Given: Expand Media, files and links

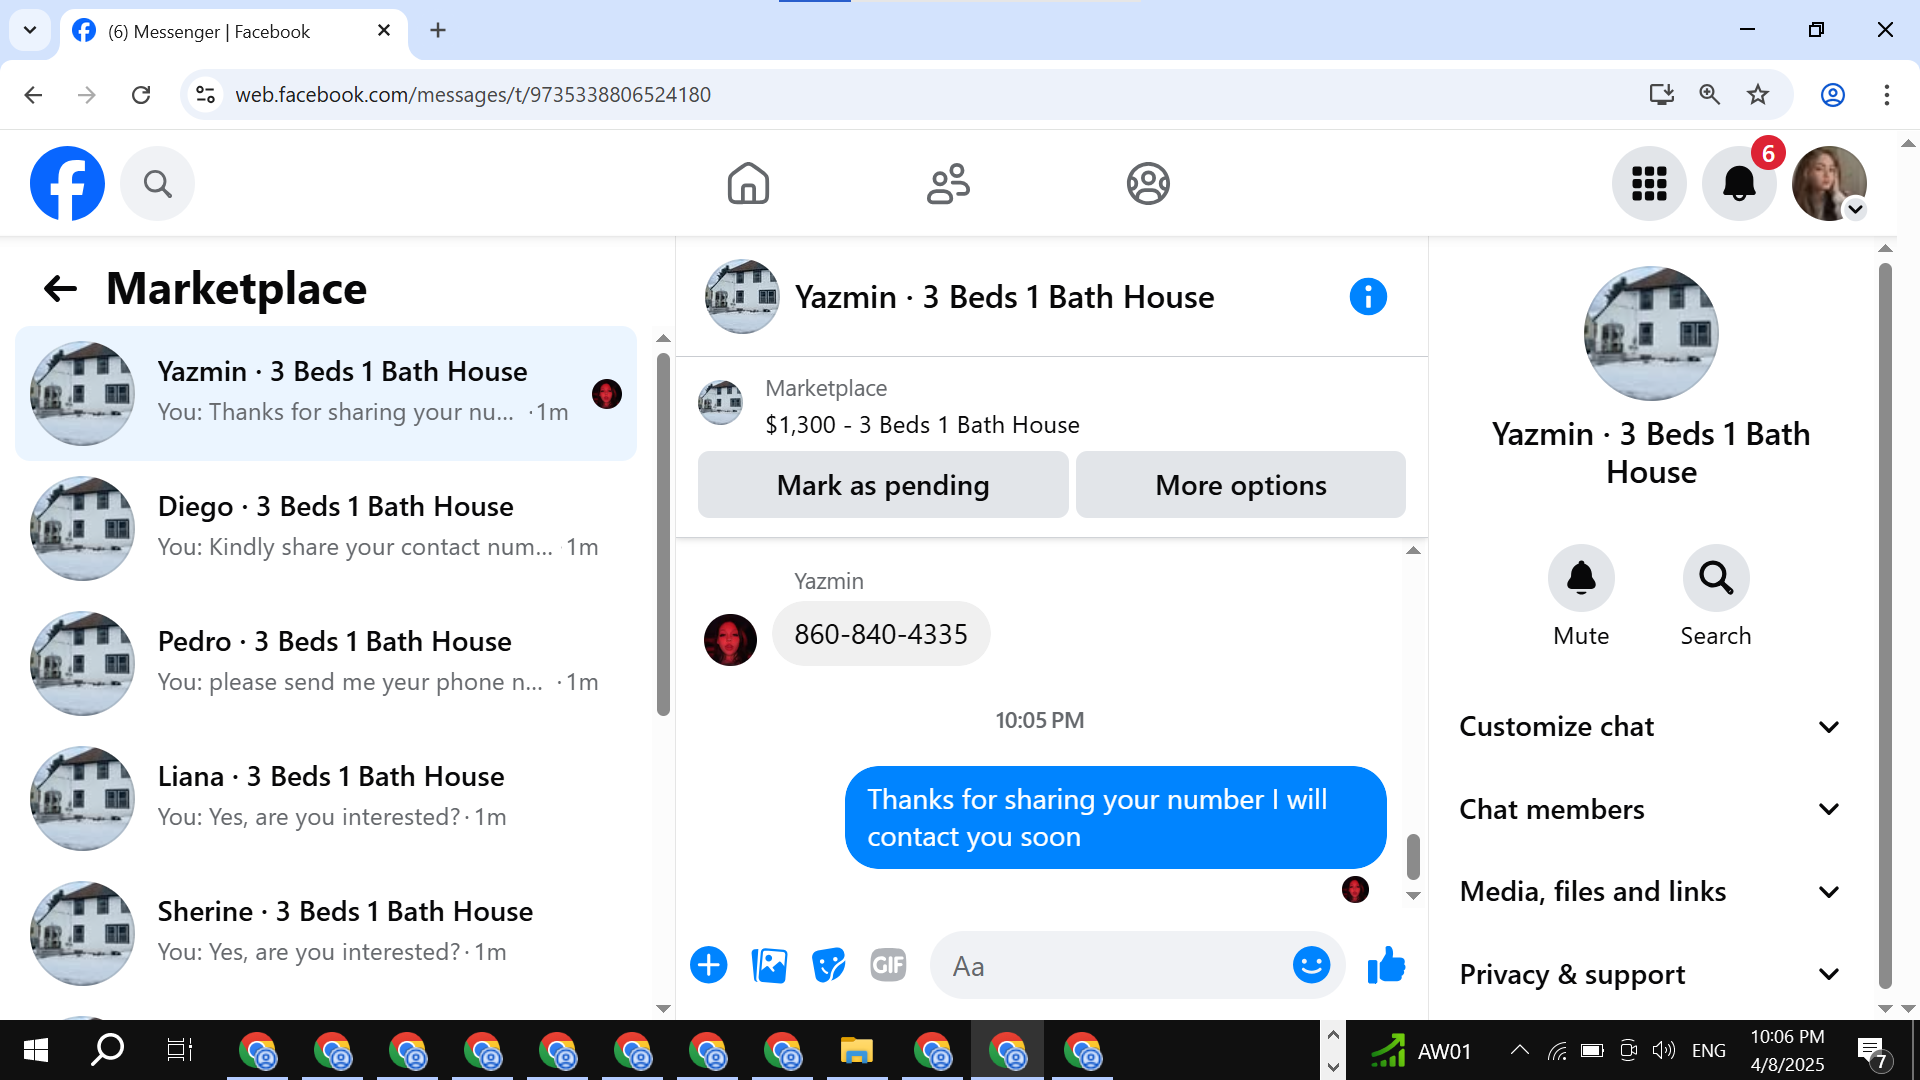Looking at the screenshot, I should coord(1649,891).
